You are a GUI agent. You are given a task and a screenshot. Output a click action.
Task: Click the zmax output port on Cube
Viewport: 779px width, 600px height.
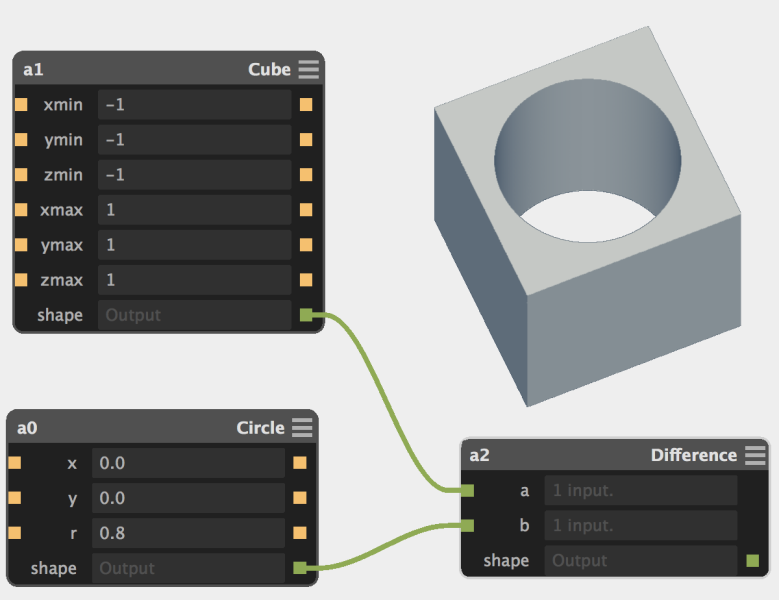point(306,280)
